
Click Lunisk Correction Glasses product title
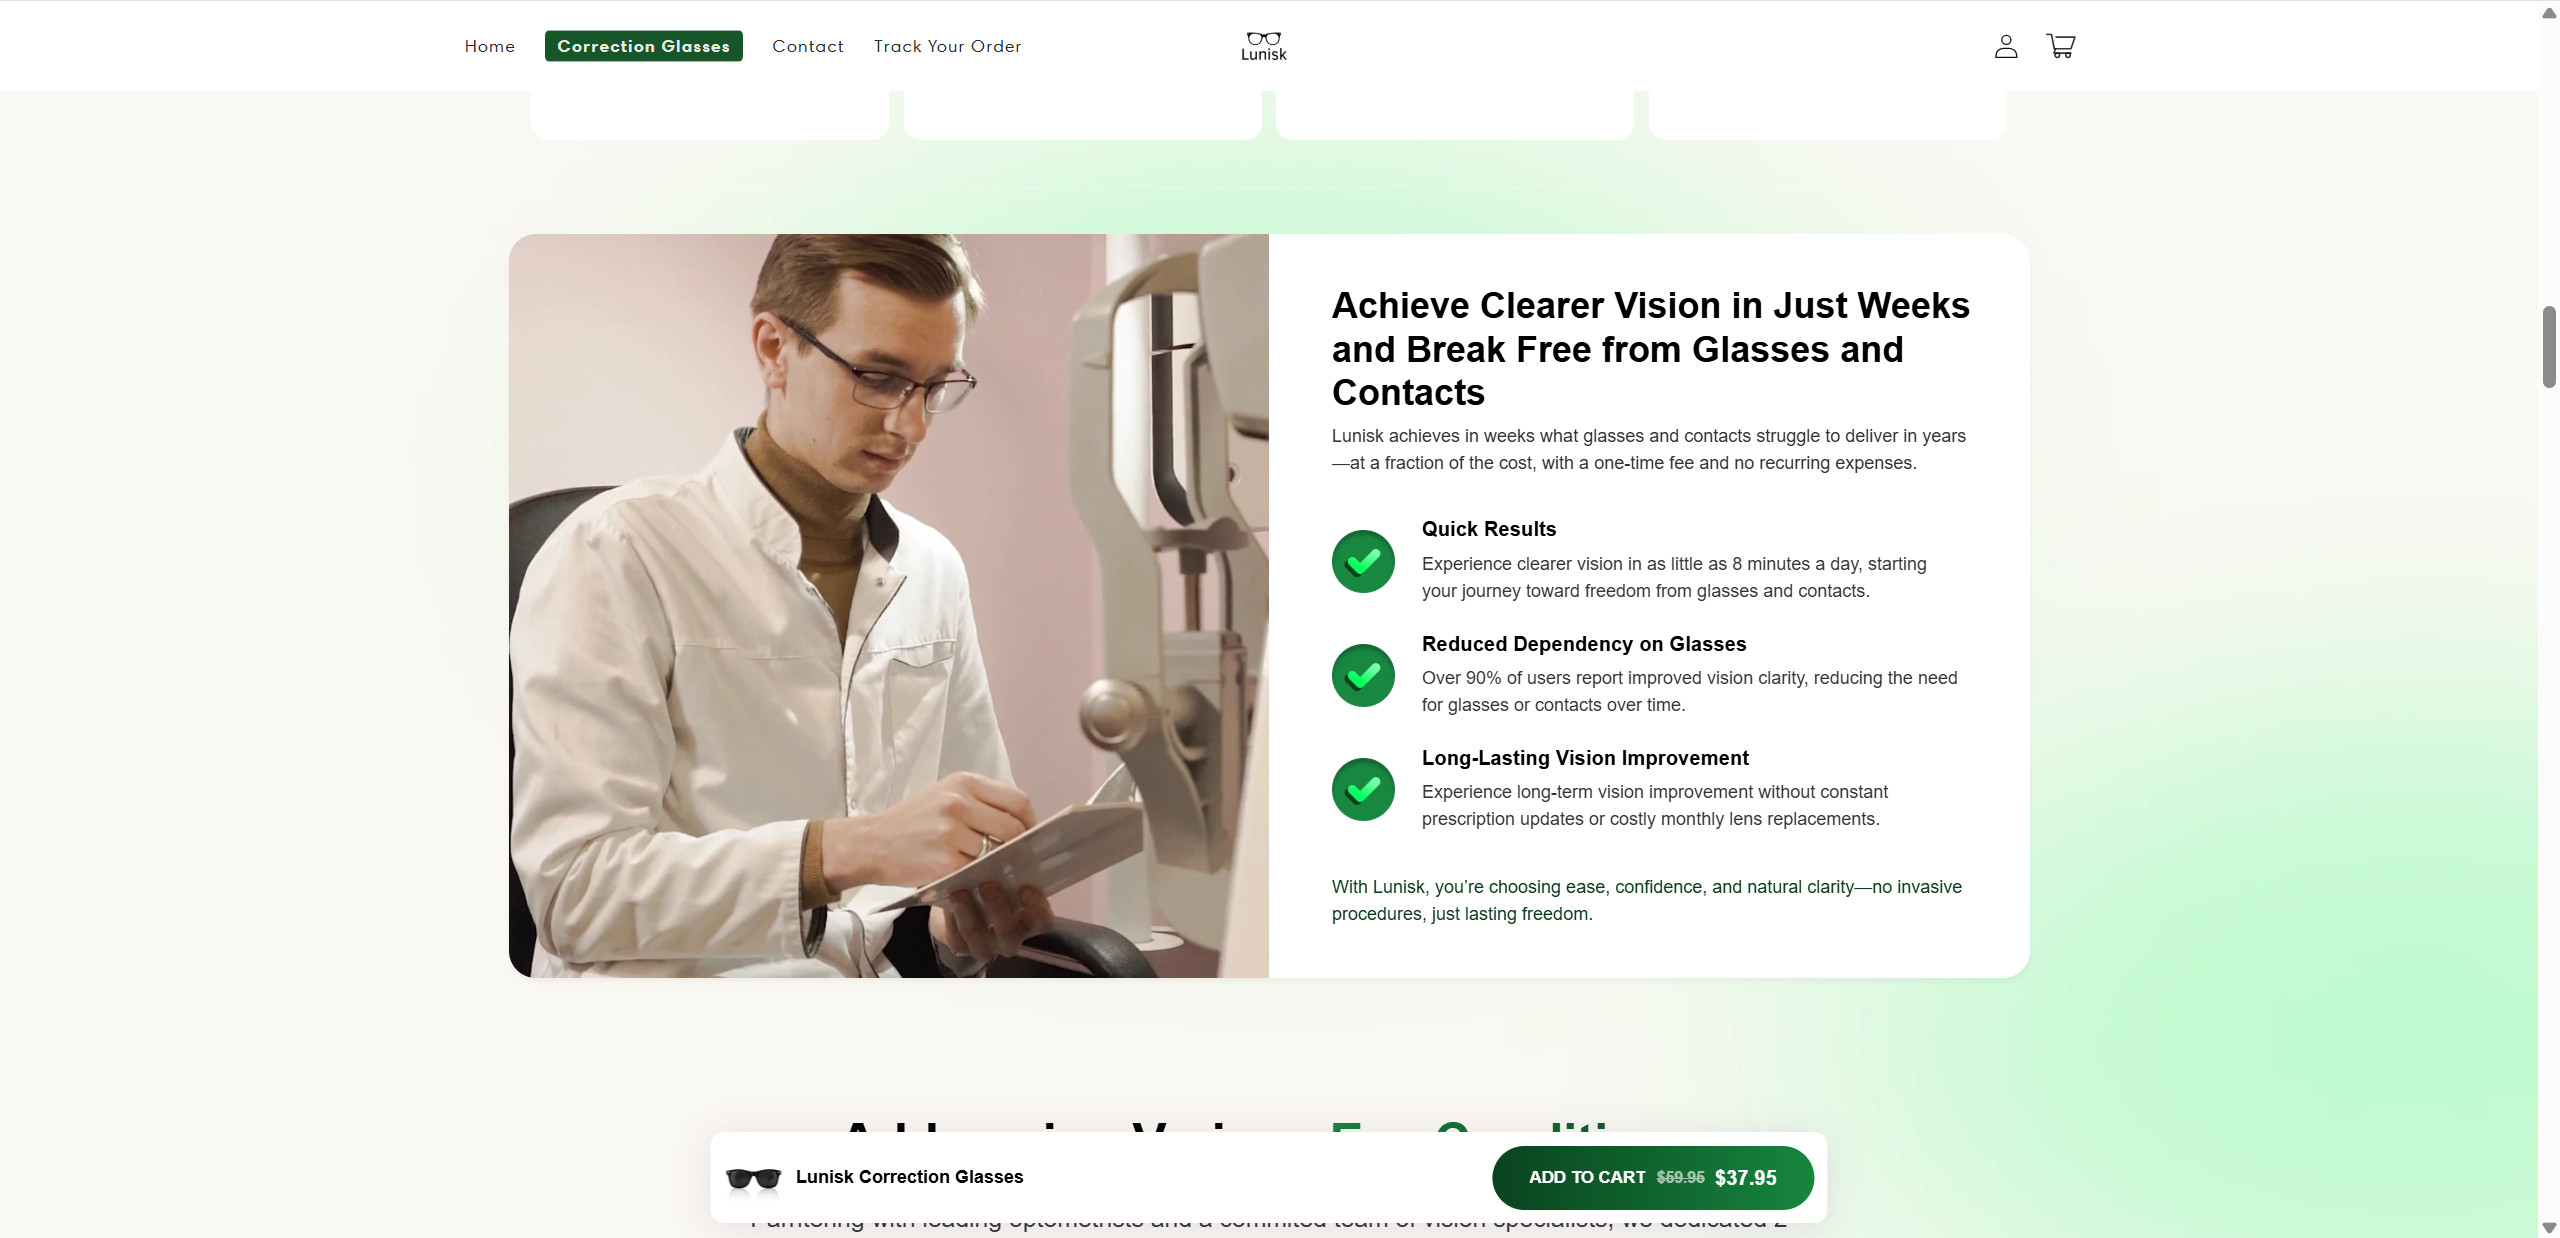click(x=909, y=1177)
